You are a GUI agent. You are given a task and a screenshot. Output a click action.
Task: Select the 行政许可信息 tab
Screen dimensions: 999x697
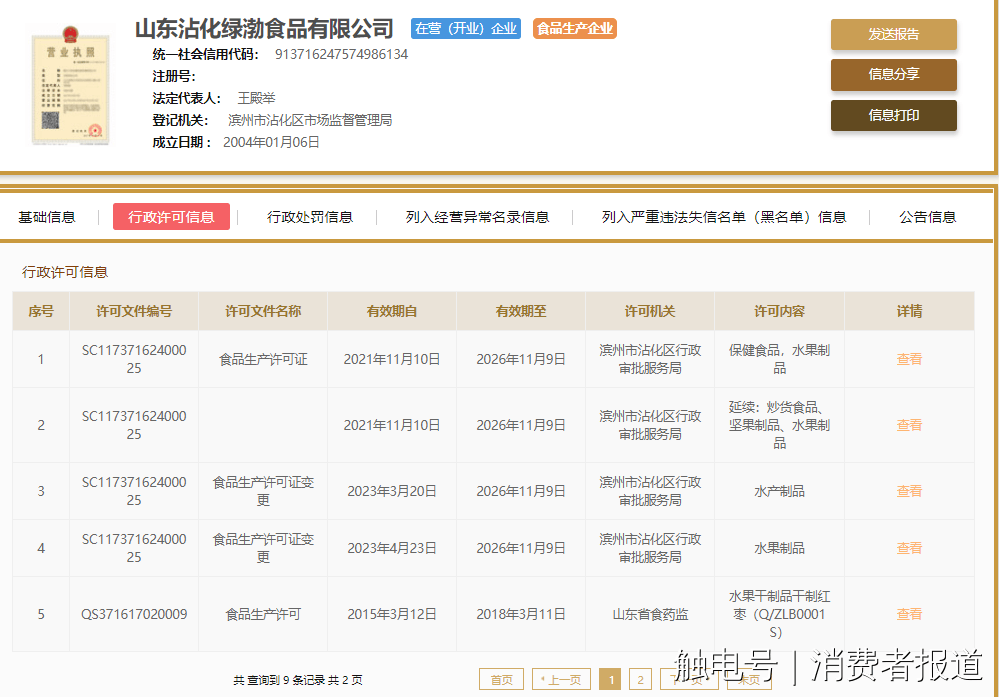pos(171,217)
